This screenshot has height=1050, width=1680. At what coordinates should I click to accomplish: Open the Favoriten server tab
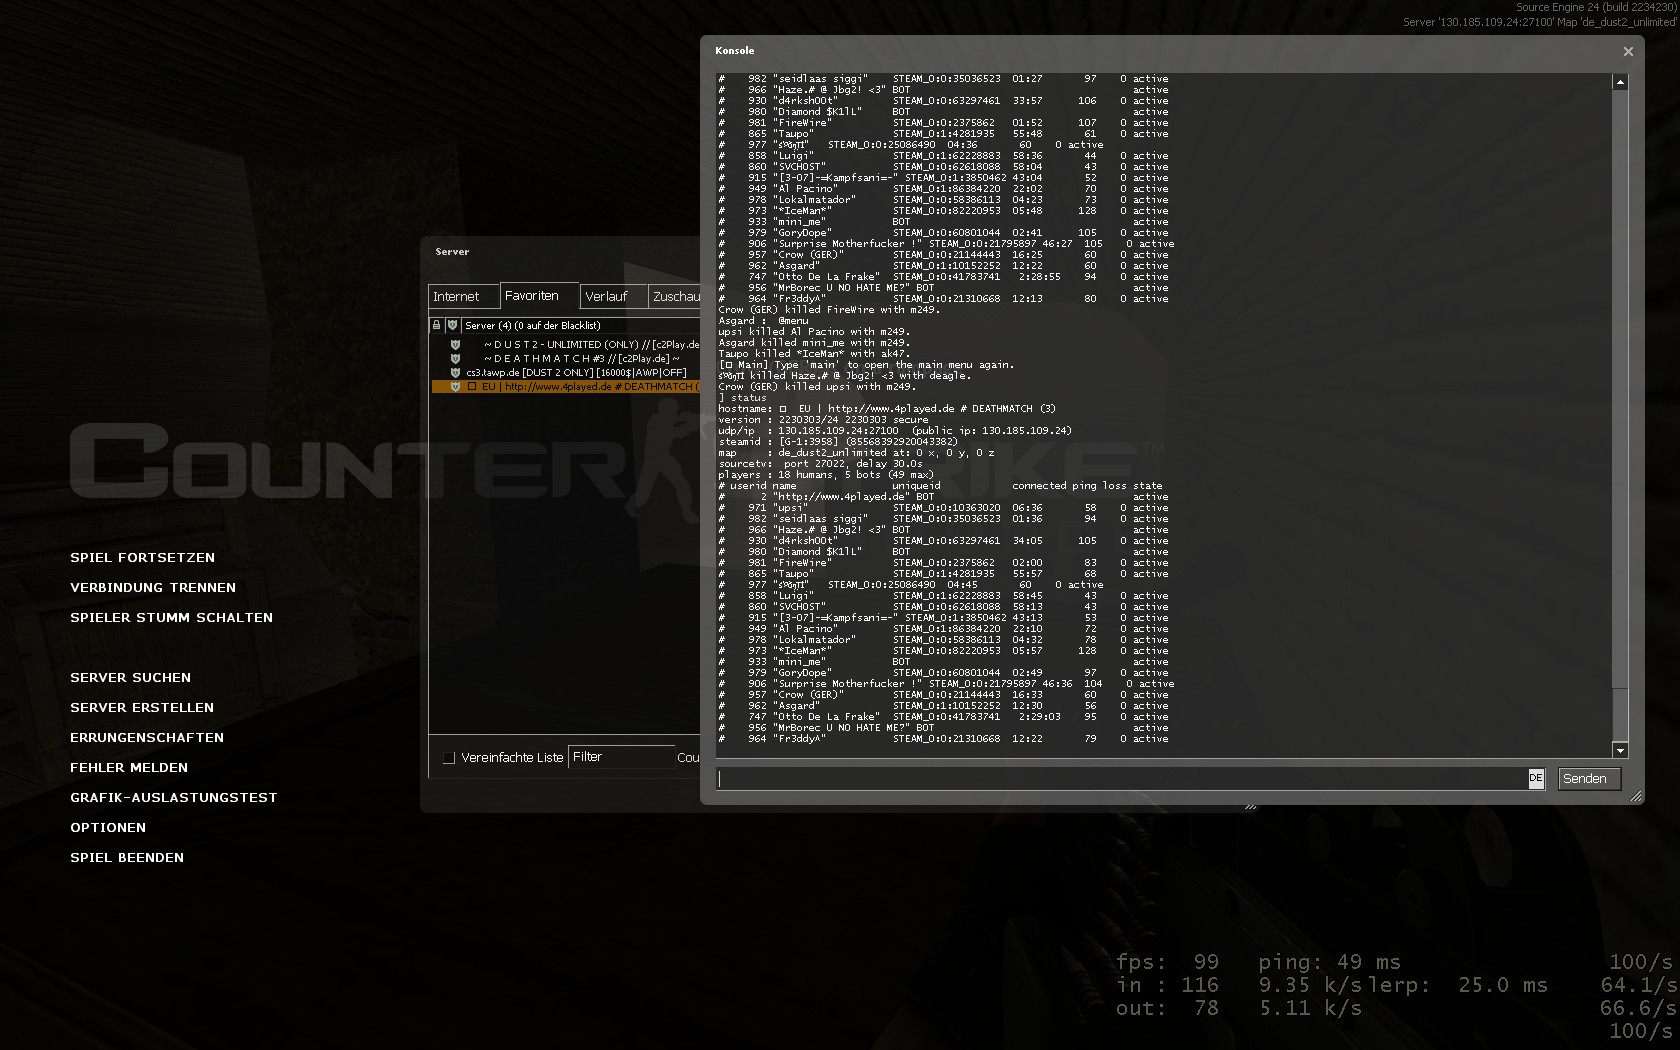tap(539, 296)
